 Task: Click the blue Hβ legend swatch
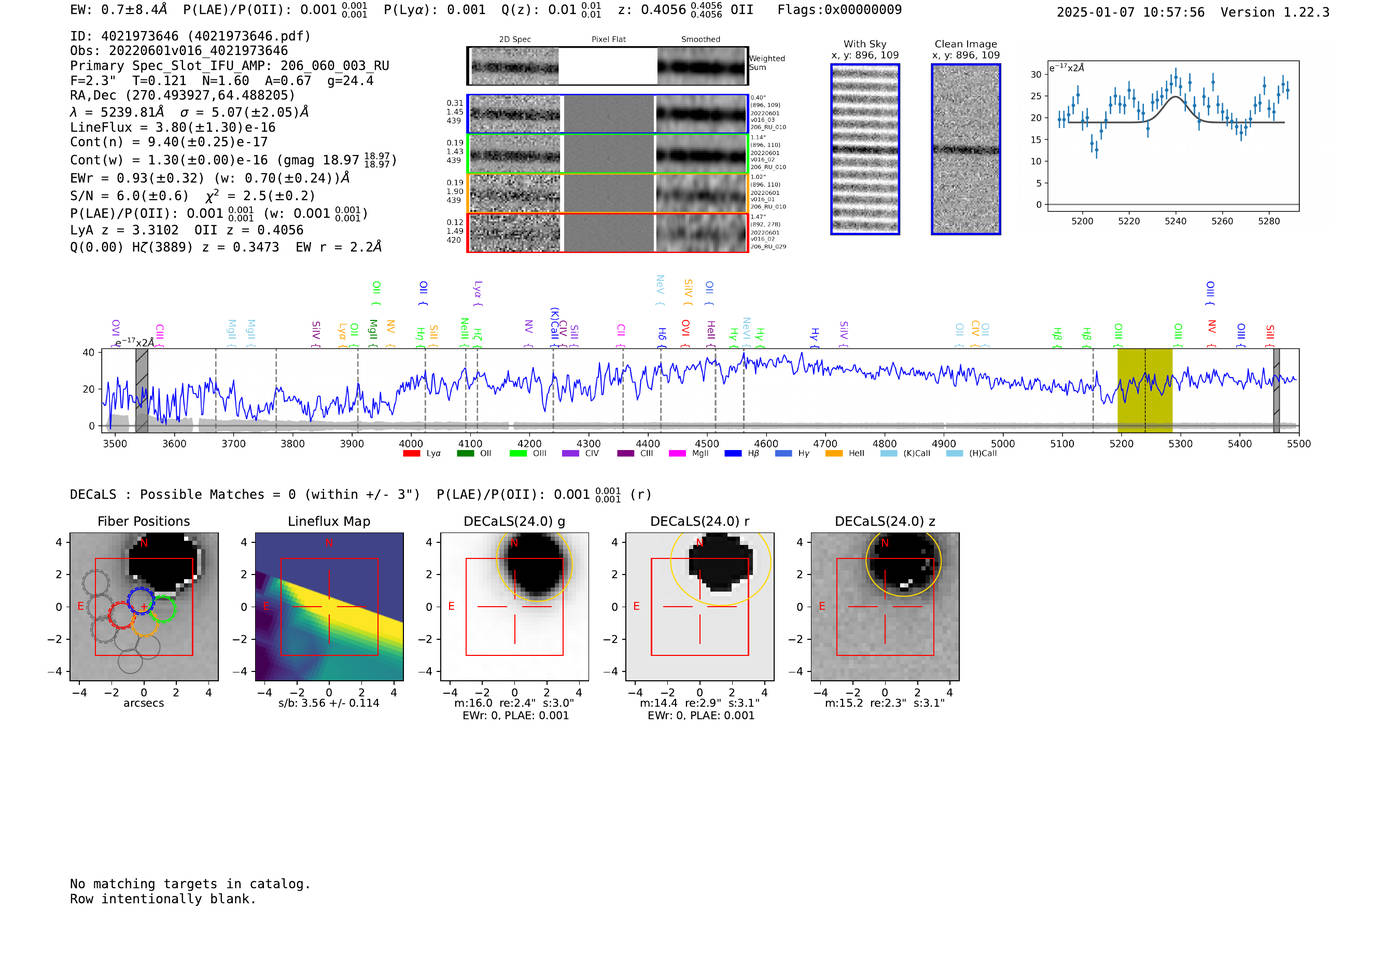tap(733, 454)
